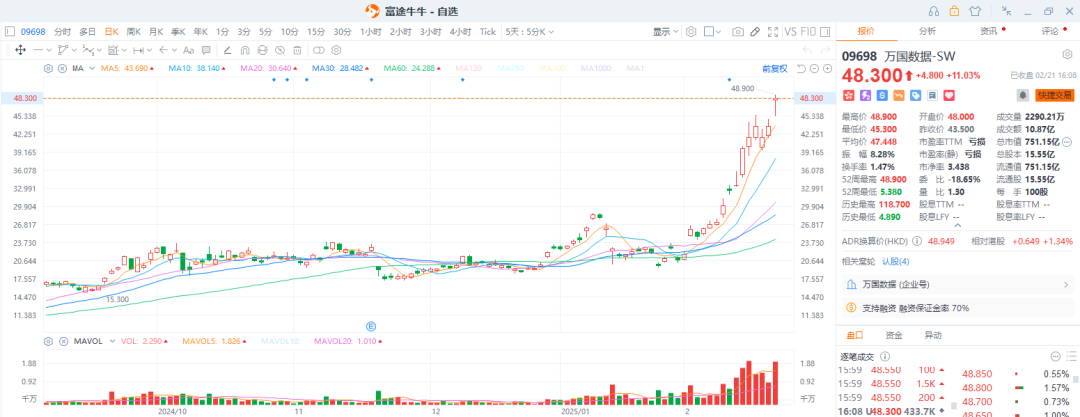Enter fullscreen chart mode
Viewport: 1080px width, 417px height.
click(x=773, y=32)
